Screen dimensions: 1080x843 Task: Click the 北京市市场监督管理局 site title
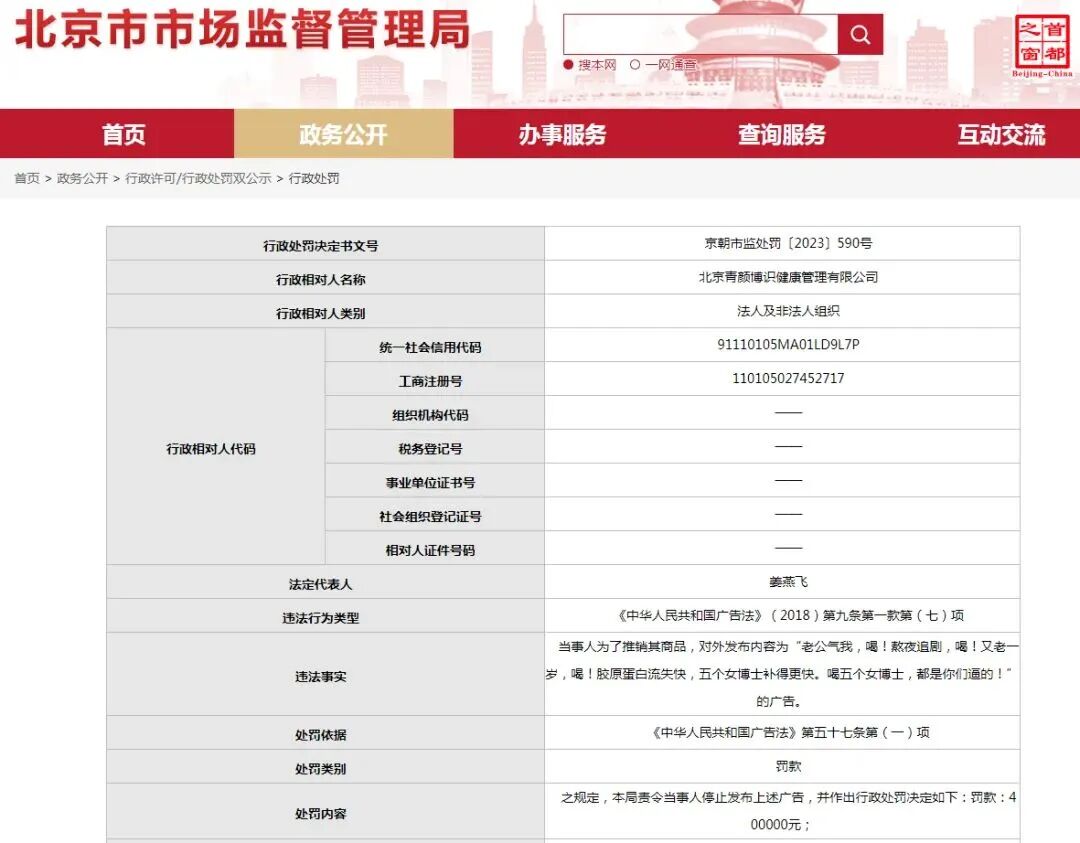pyautogui.click(x=242, y=30)
